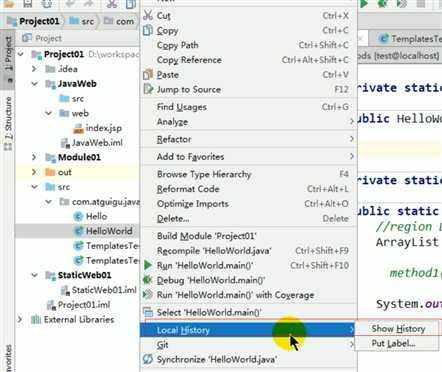Choose Run 'HelloWorld.main()' with Coverage
442x372 pixels.
click(x=249, y=295)
